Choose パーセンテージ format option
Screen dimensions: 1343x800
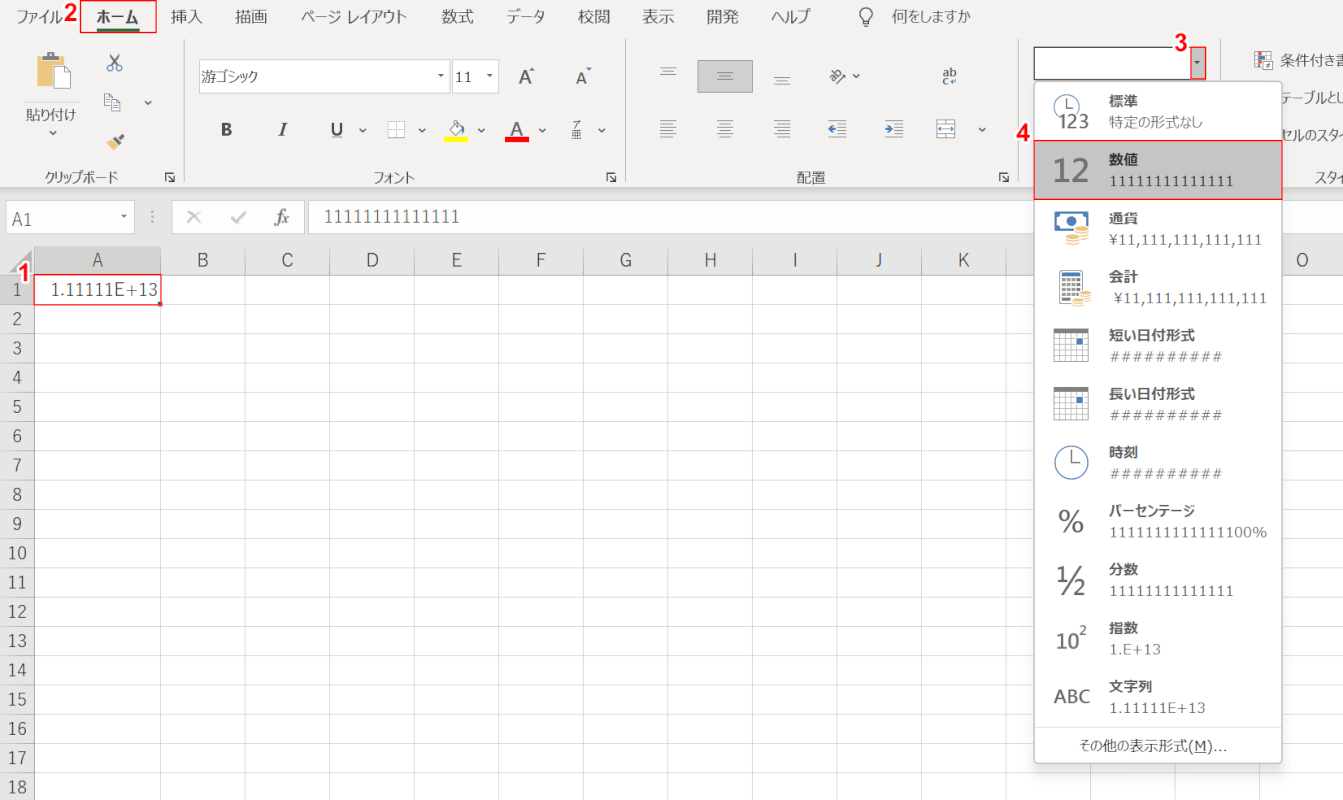pyautogui.click(x=1158, y=521)
